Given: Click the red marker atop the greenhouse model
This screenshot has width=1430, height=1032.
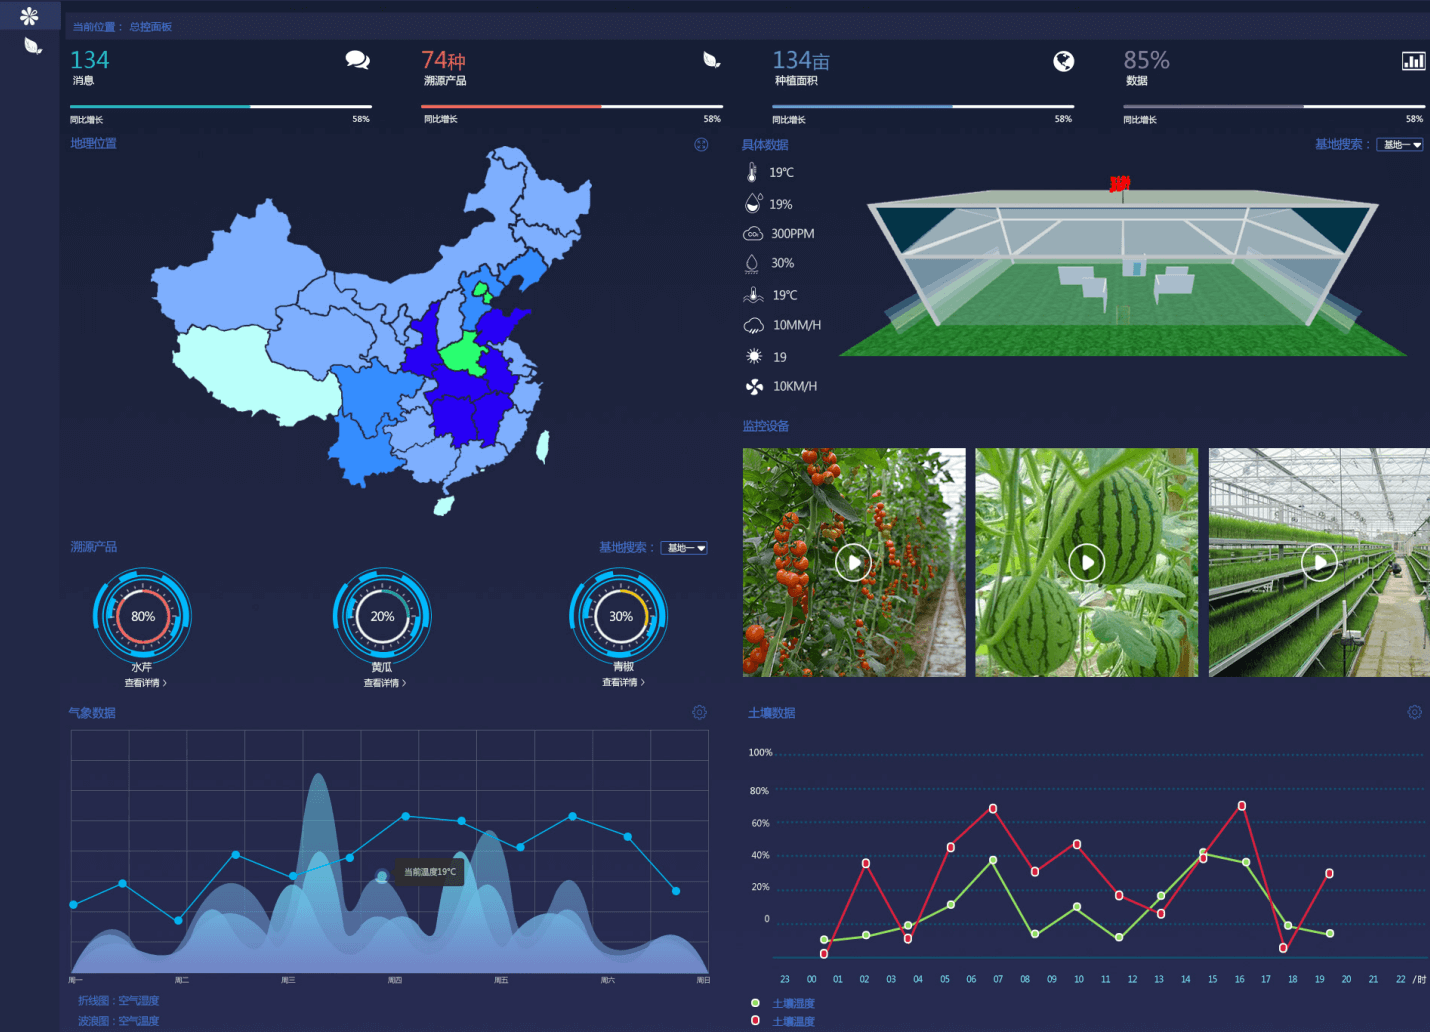Looking at the screenshot, I should 1120,183.
